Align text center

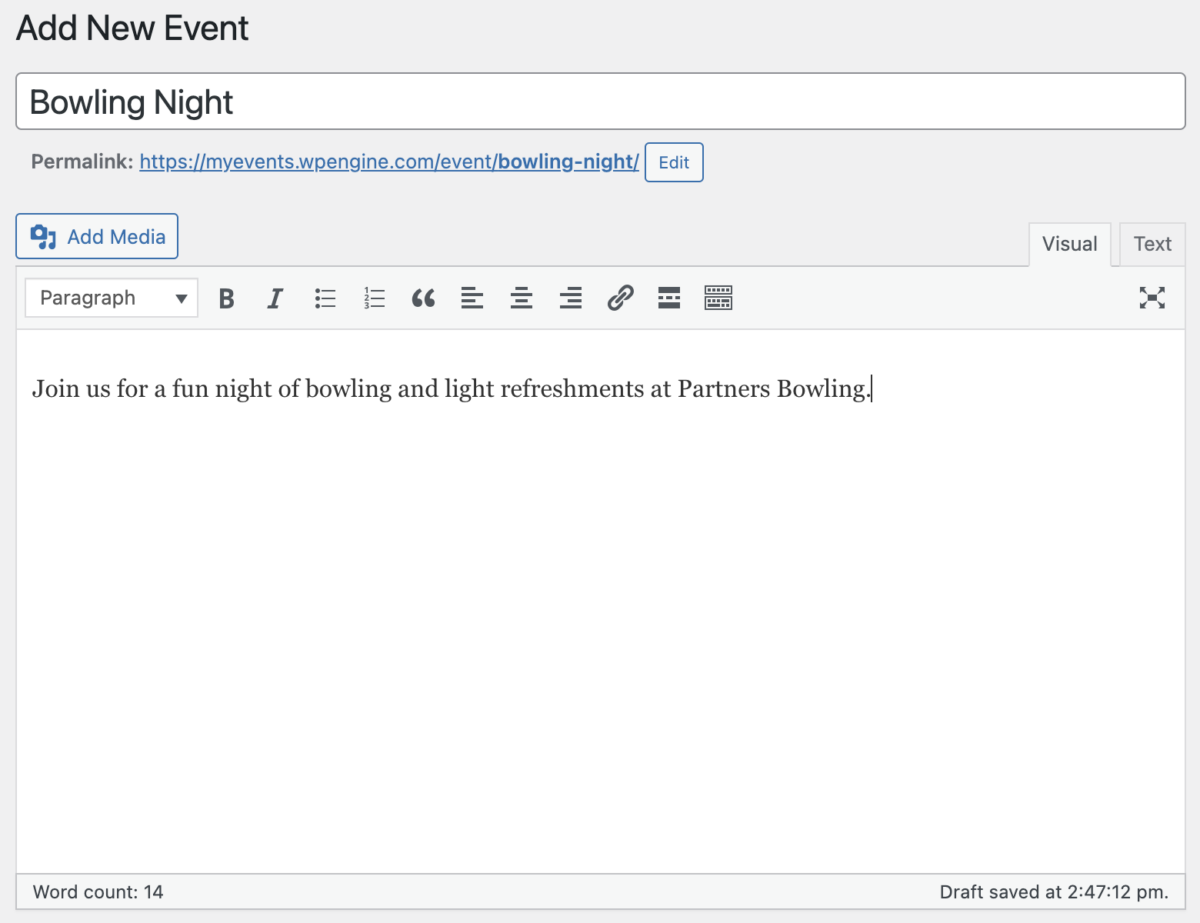click(521, 298)
